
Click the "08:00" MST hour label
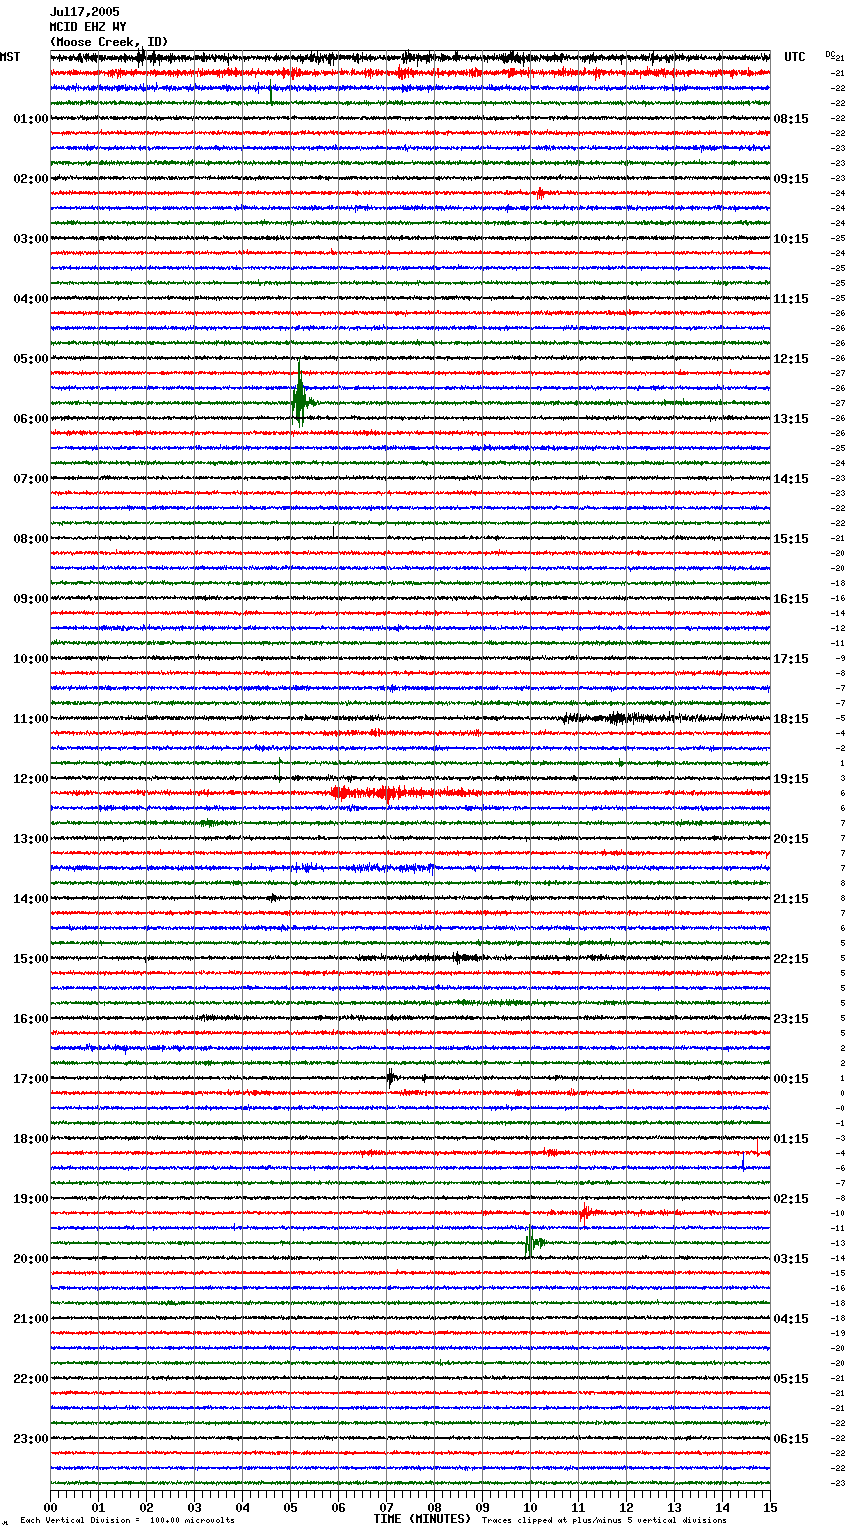[31, 539]
